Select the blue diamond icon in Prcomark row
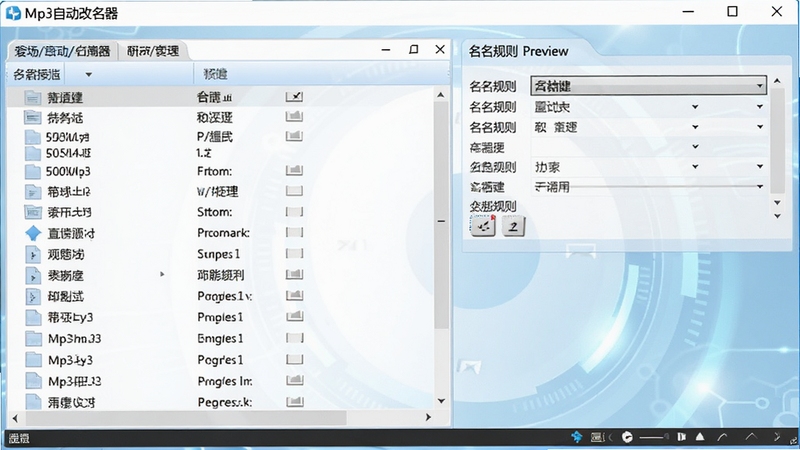800x450 pixels. pyautogui.click(x=33, y=233)
